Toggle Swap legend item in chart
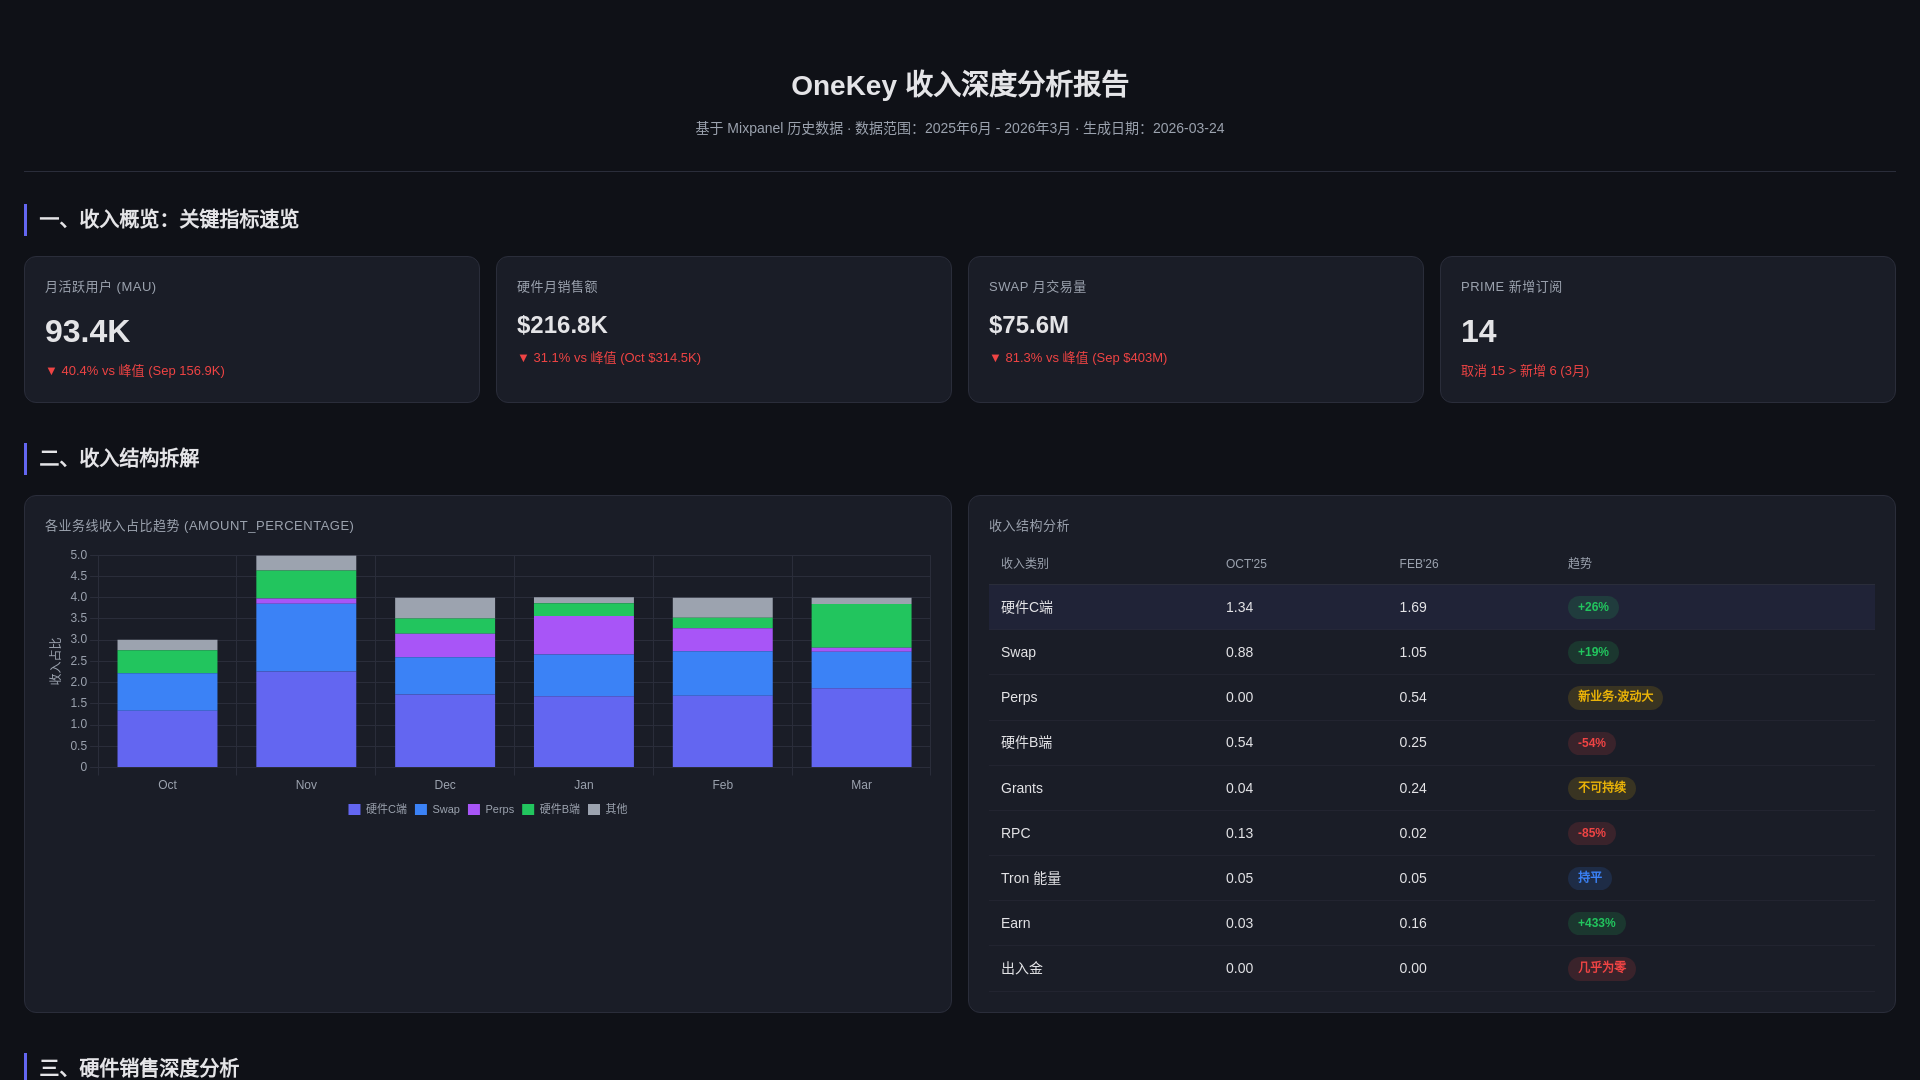This screenshot has width=1920, height=1080. tap(437, 809)
